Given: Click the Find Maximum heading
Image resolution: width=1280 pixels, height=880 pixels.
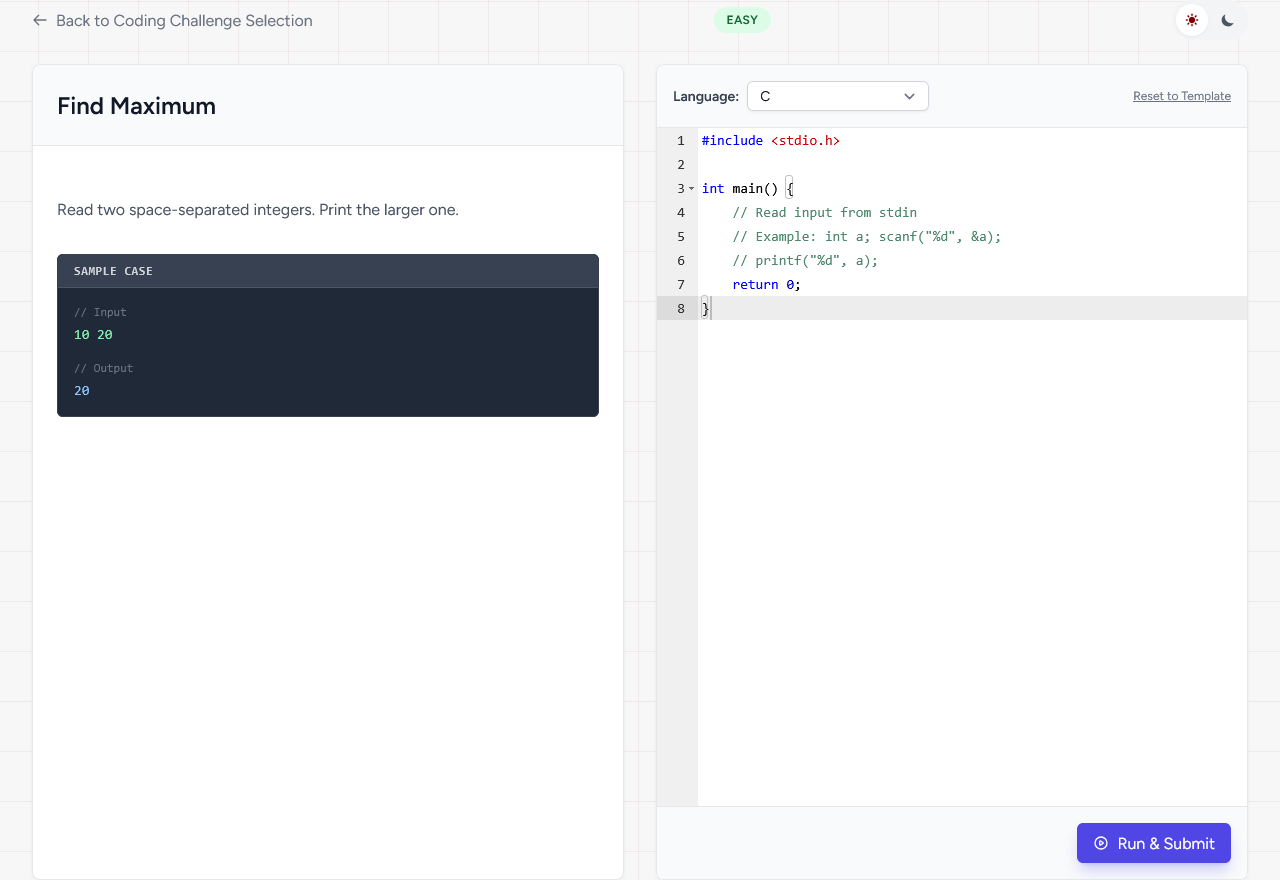Looking at the screenshot, I should 137,106.
